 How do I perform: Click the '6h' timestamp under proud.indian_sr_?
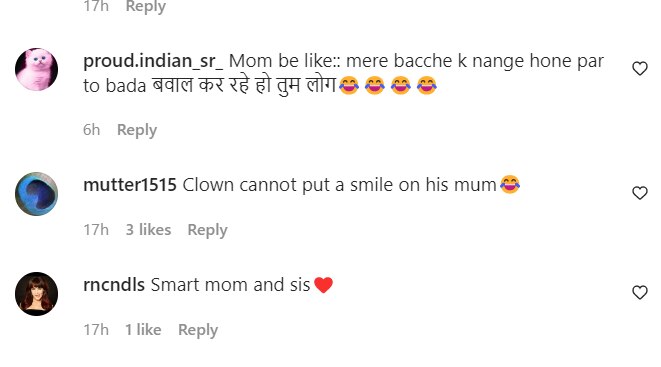click(91, 130)
